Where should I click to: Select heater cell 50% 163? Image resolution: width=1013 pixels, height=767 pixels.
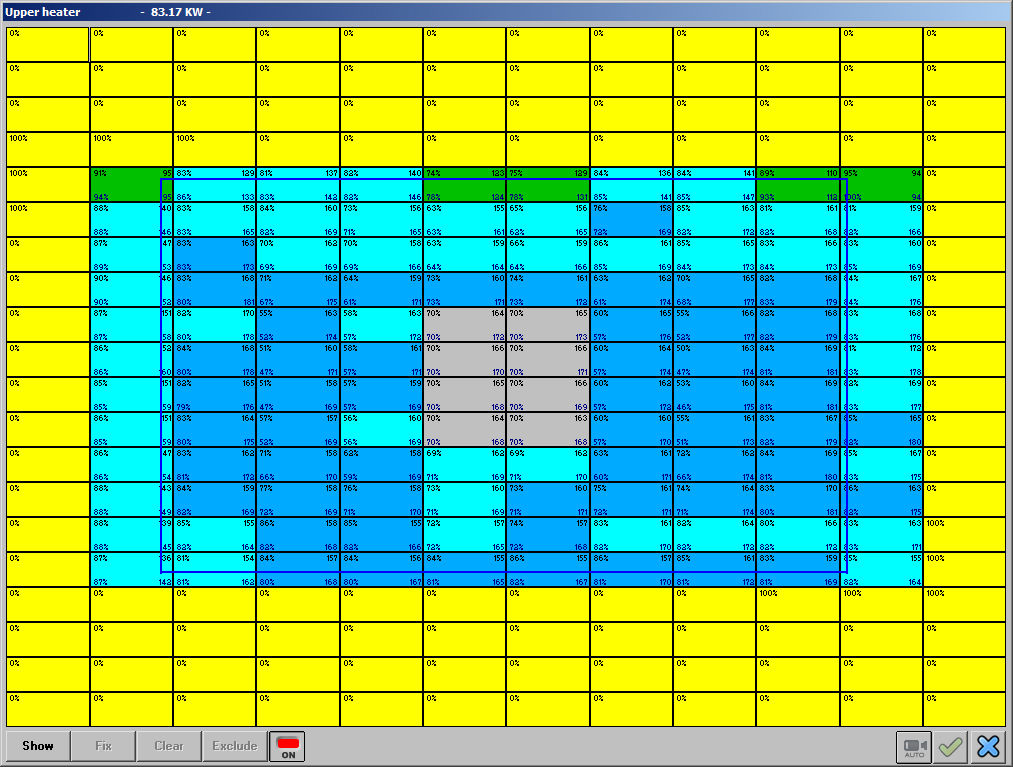[715, 359]
